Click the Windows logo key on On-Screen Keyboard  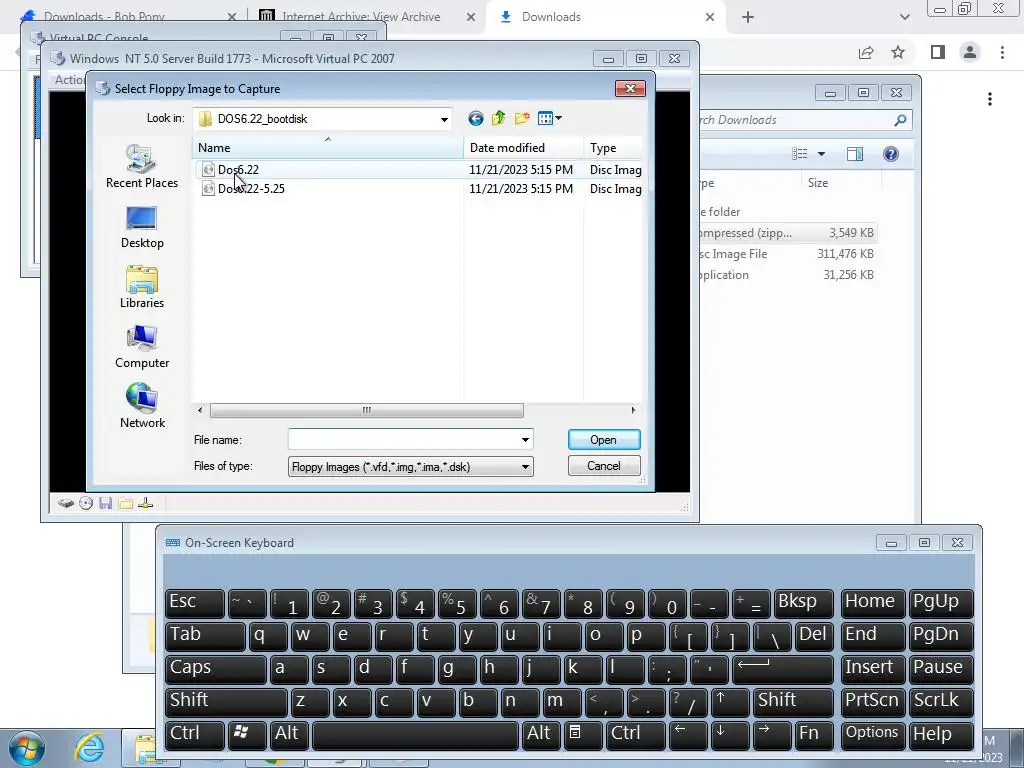[x=247, y=734]
